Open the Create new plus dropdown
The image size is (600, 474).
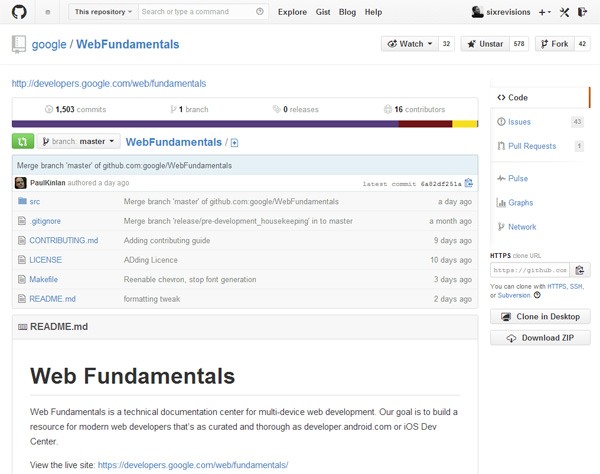544,12
